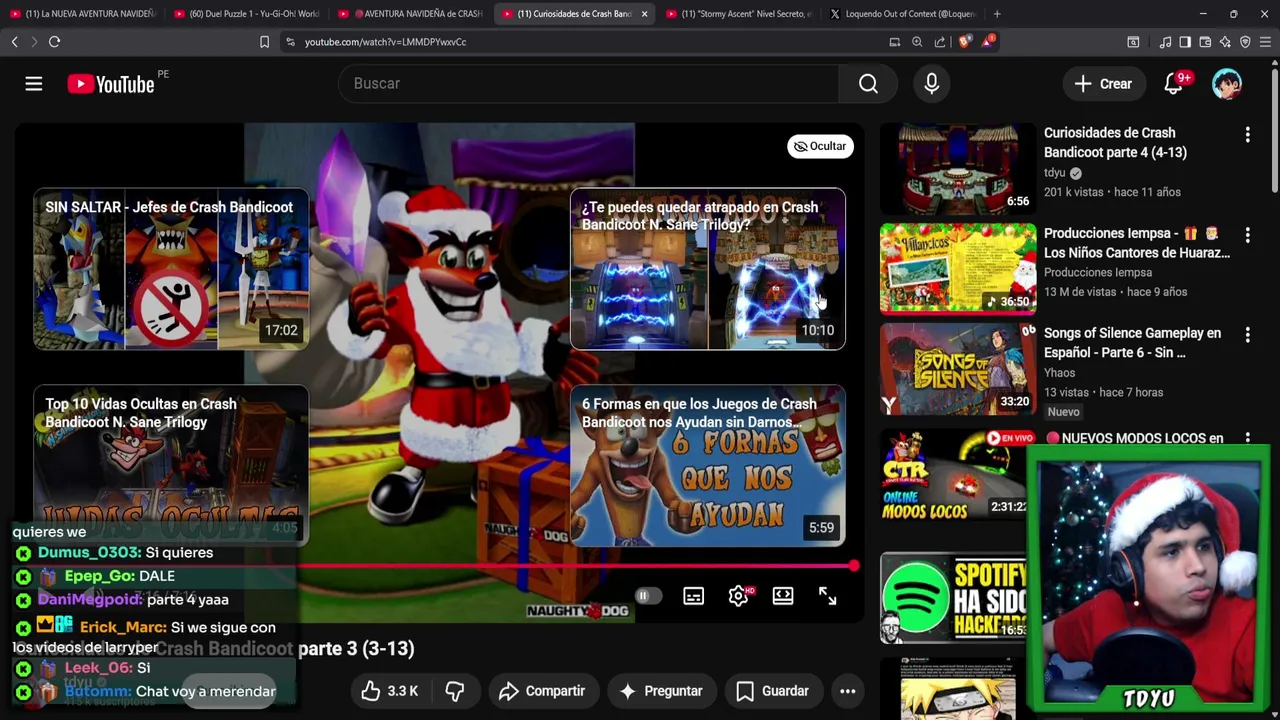Open the browser wallet icon
The width and height of the screenshot is (1280, 720).
tap(1205, 42)
